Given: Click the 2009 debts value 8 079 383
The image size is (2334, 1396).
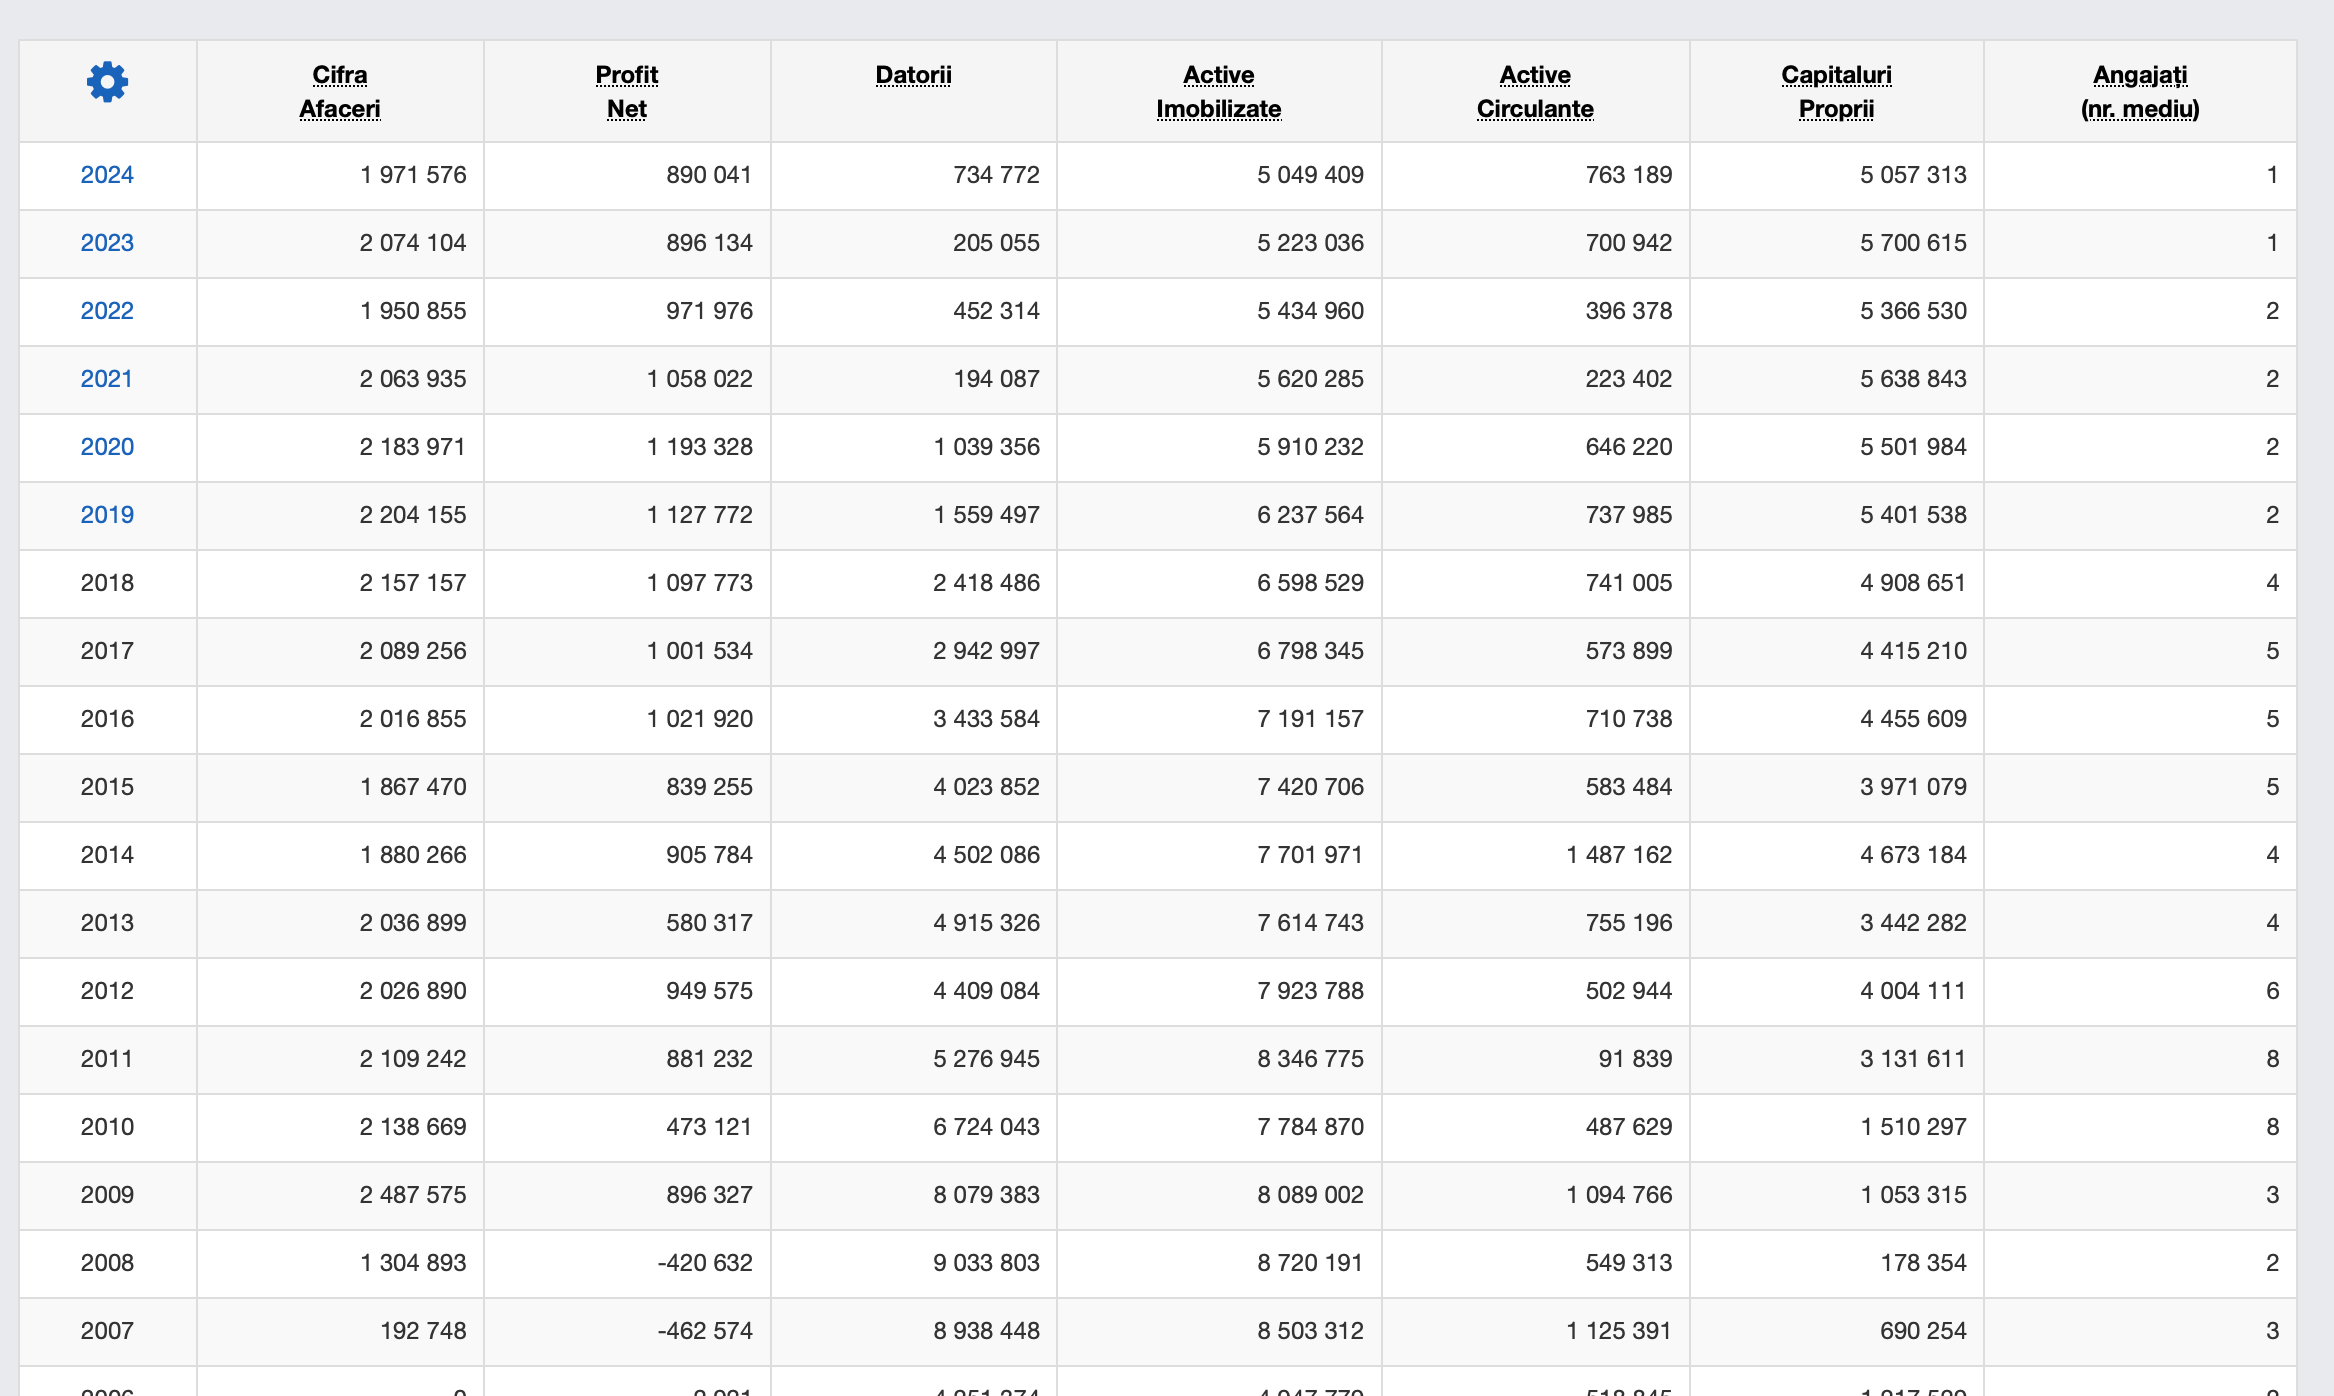Looking at the screenshot, I should click(x=986, y=1195).
